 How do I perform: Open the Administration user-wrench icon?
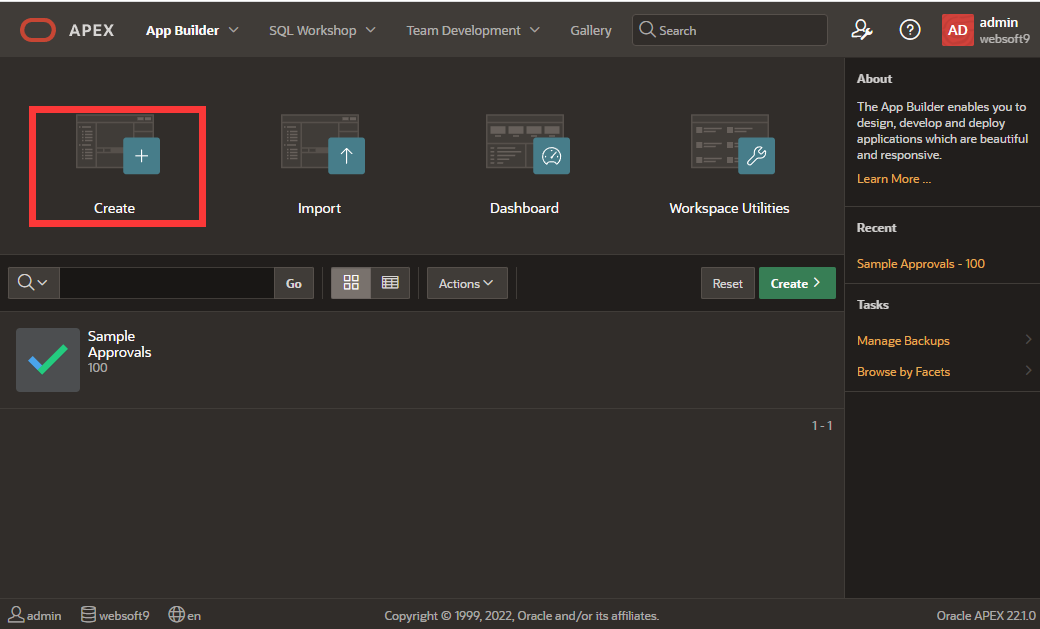coord(862,30)
